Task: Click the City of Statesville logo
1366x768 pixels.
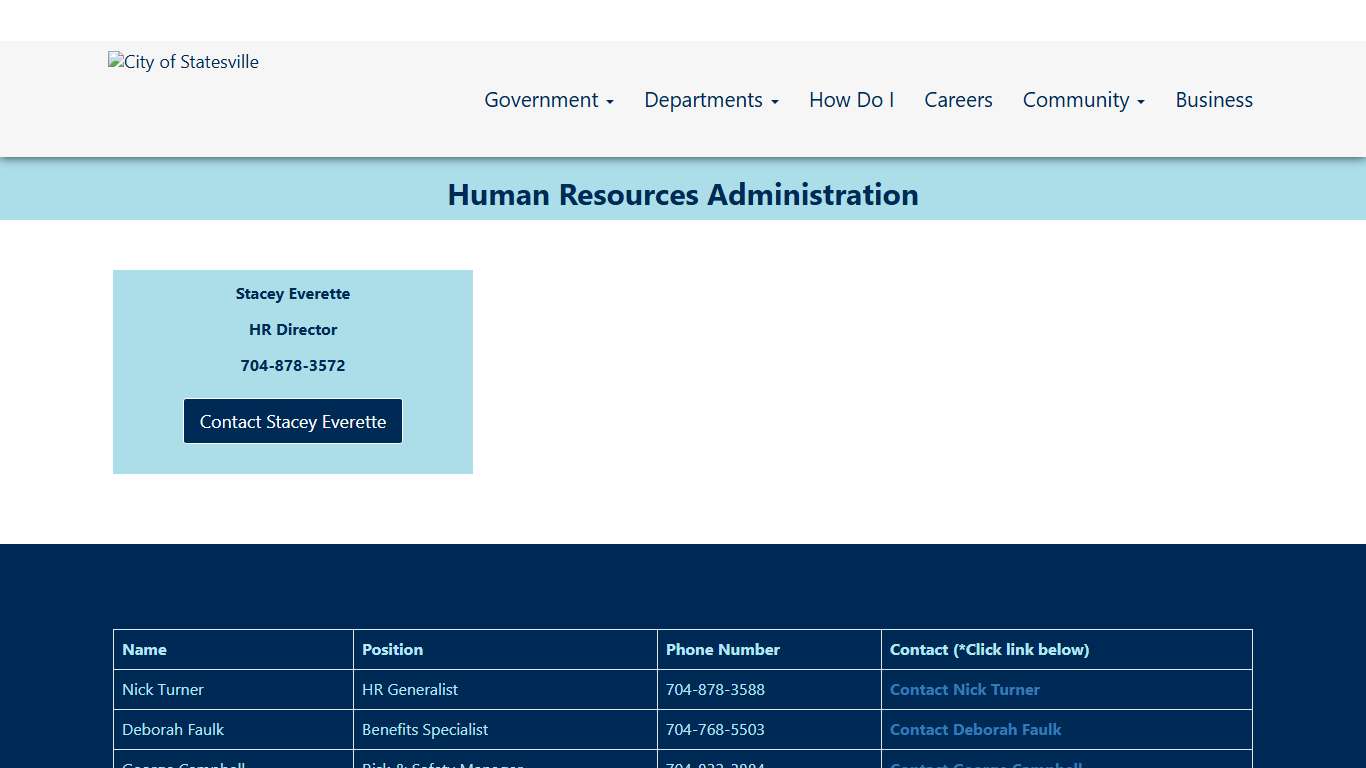Action: pos(183,62)
